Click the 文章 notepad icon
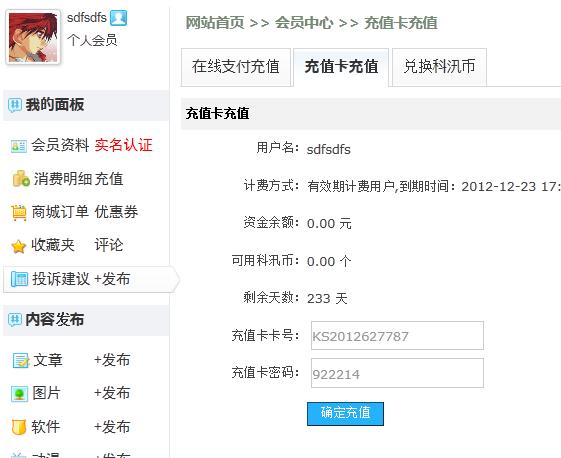The image size is (561, 458). [20, 360]
